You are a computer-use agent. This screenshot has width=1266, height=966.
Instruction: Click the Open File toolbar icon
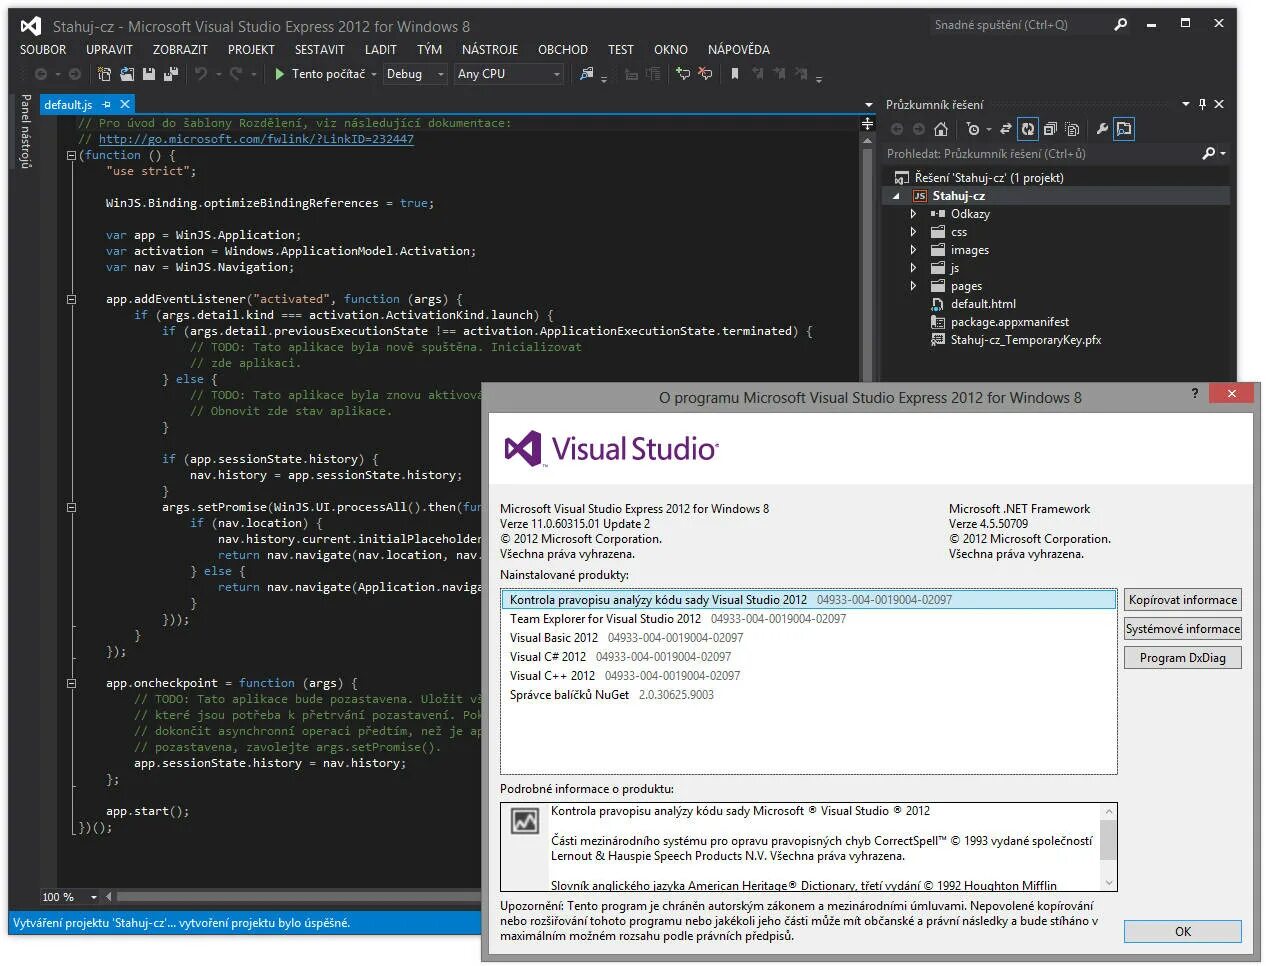click(x=127, y=74)
